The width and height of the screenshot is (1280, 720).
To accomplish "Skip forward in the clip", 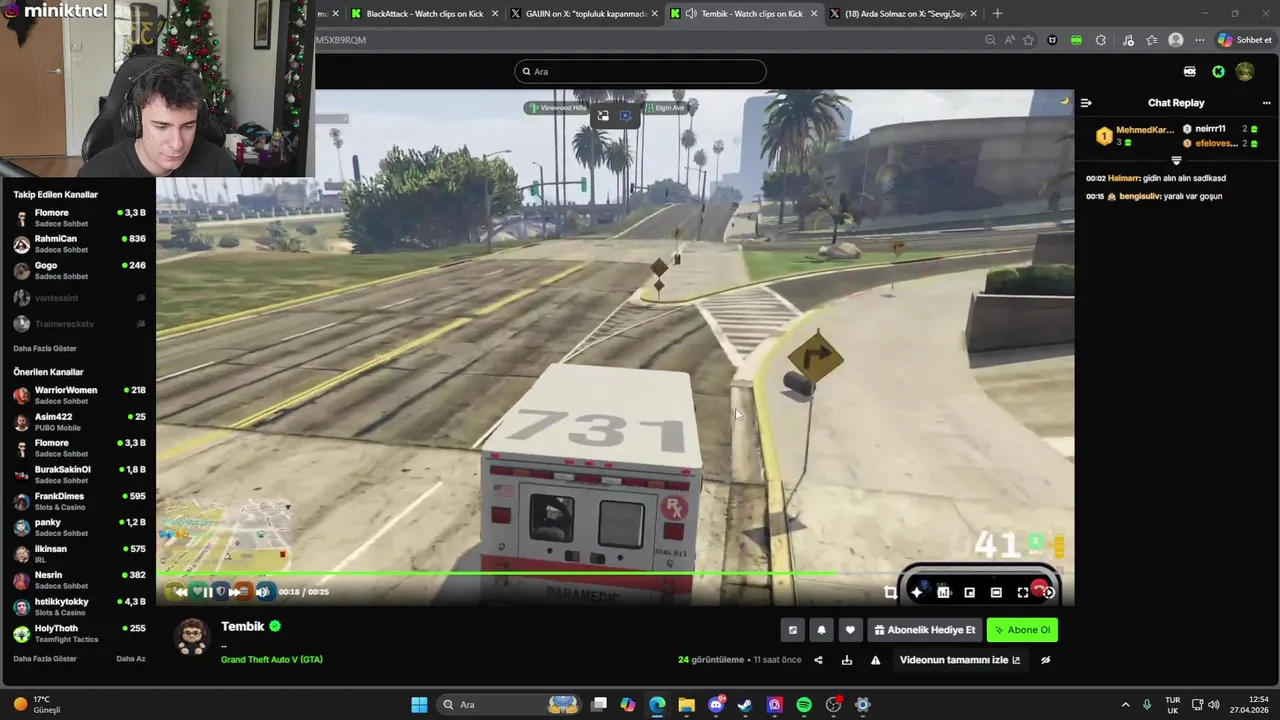I will coord(234,592).
